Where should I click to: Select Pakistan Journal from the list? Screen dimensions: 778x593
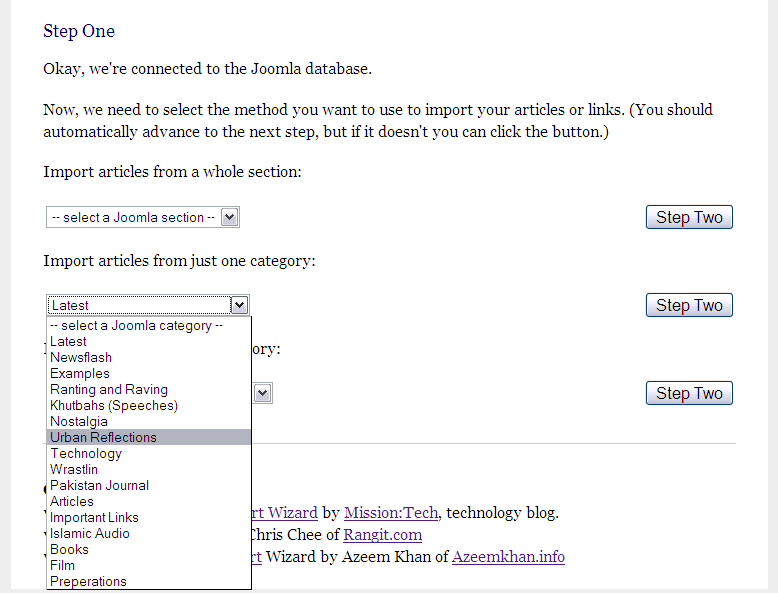point(99,485)
